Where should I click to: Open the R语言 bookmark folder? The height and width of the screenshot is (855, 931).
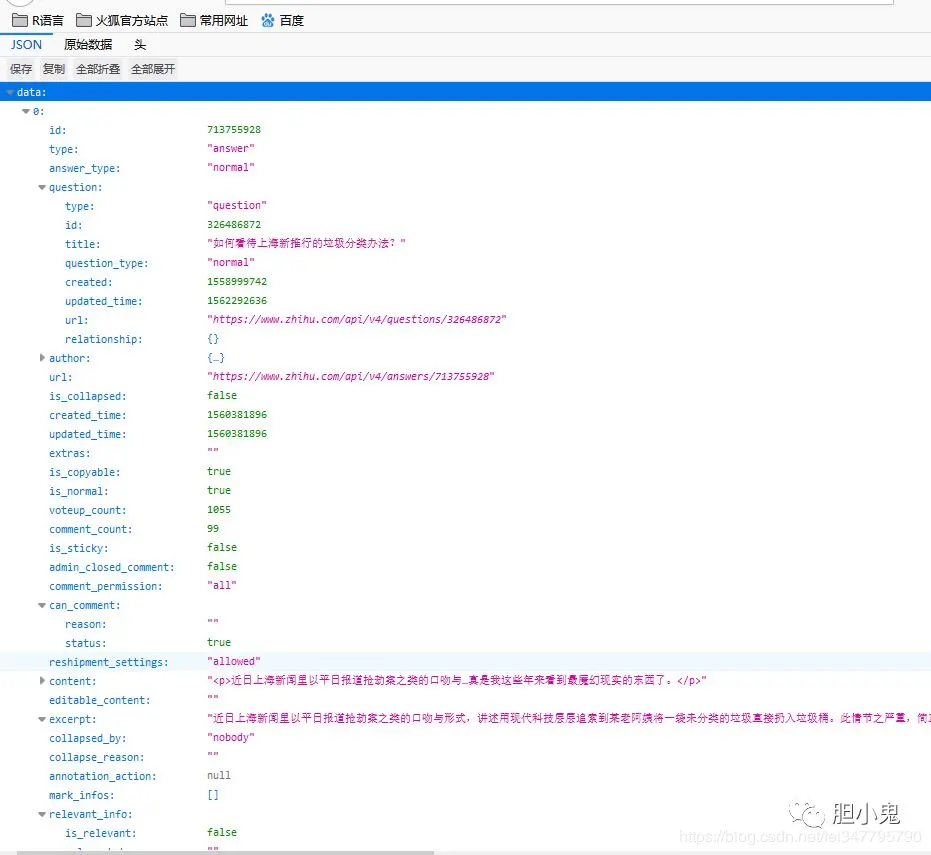point(37,21)
